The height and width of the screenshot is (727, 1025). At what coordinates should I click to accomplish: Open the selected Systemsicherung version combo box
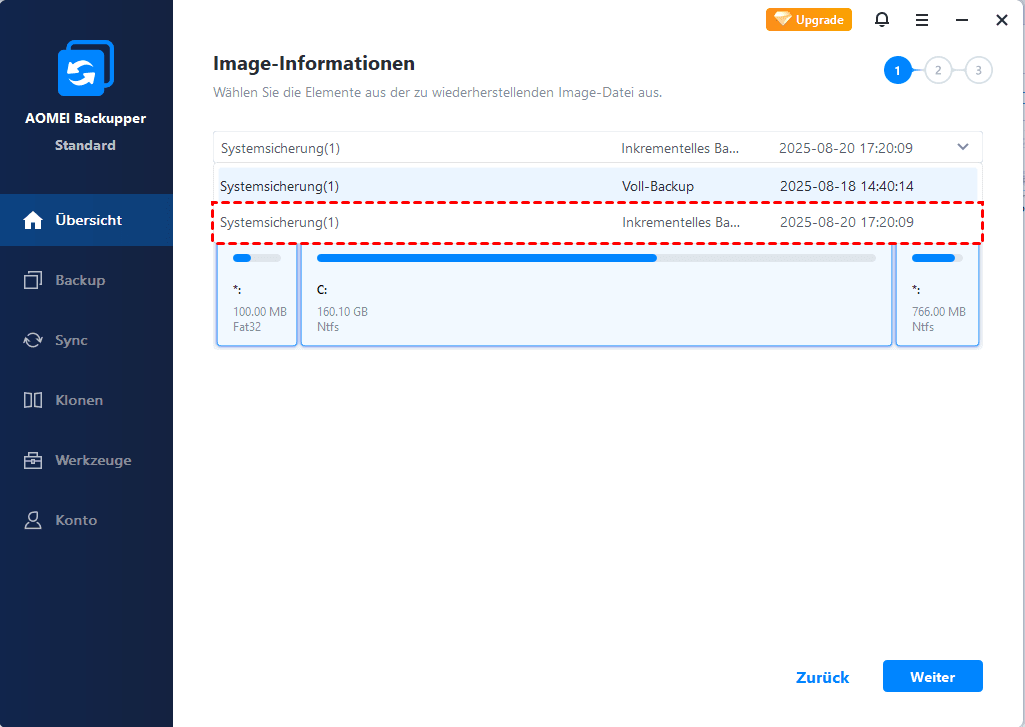click(x=597, y=148)
